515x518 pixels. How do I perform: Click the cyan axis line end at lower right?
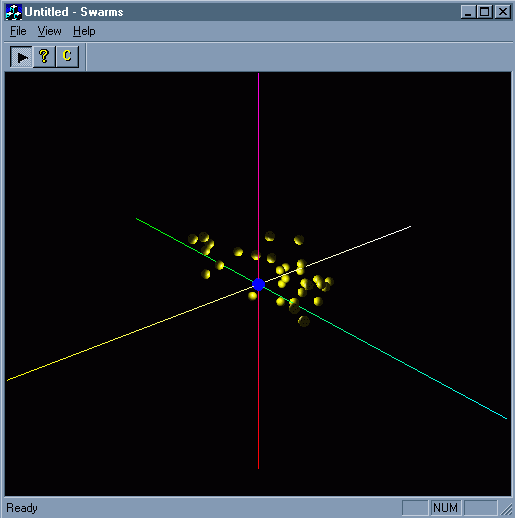(505, 418)
